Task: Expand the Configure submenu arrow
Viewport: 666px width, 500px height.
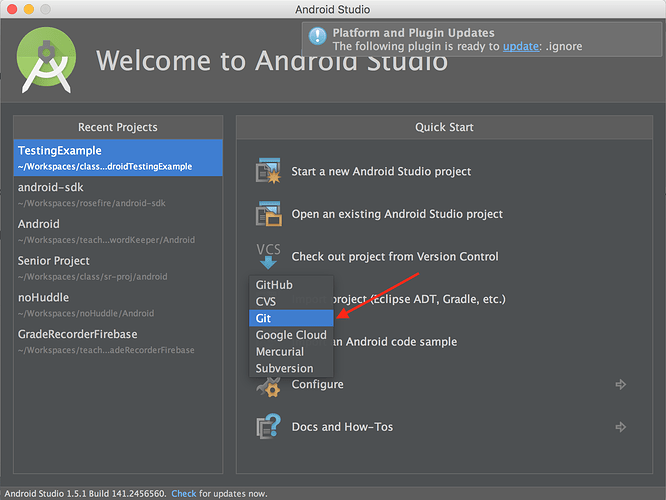Action: [621, 384]
